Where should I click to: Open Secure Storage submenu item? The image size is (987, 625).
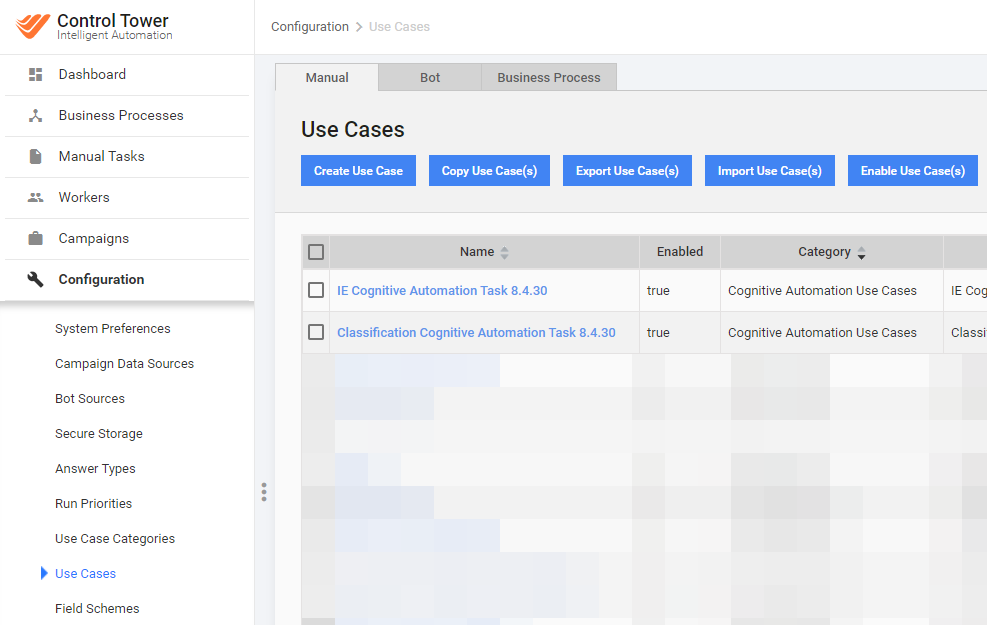click(98, 434)
